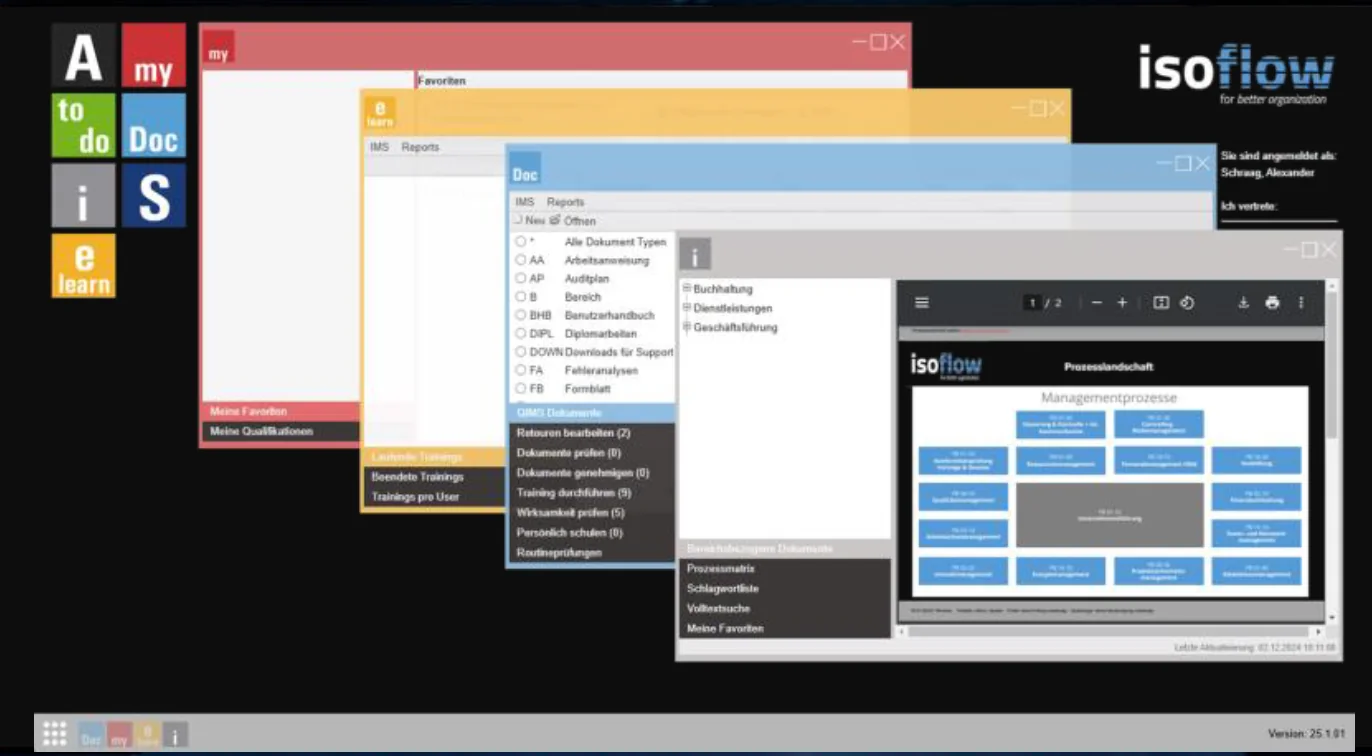1372x756 pixels.
Task: Select the FA Fehleranalysen radio button
Action: coord(521,370)
